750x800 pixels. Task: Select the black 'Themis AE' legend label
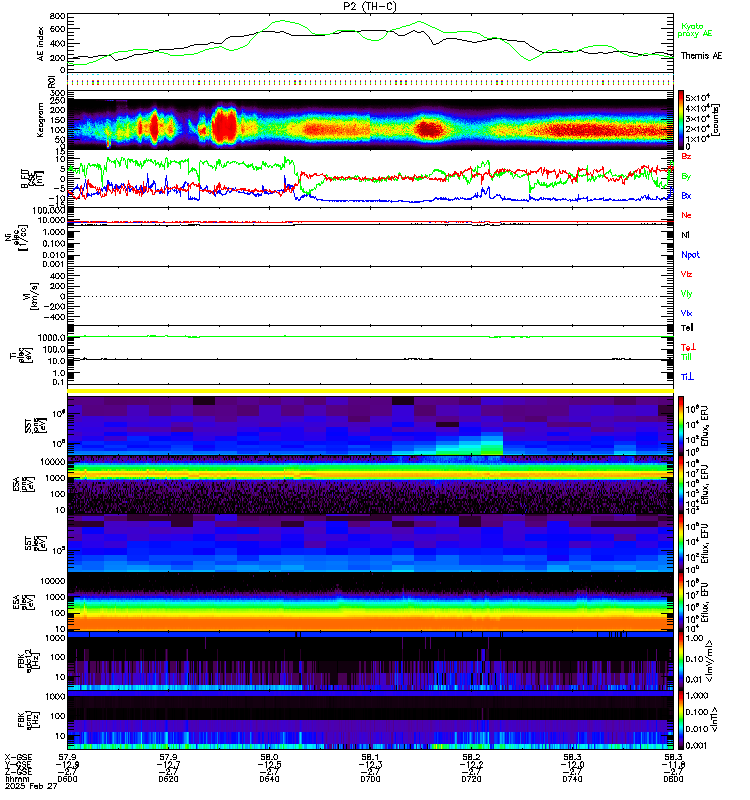pyautogui.click(x=701, y=56)
